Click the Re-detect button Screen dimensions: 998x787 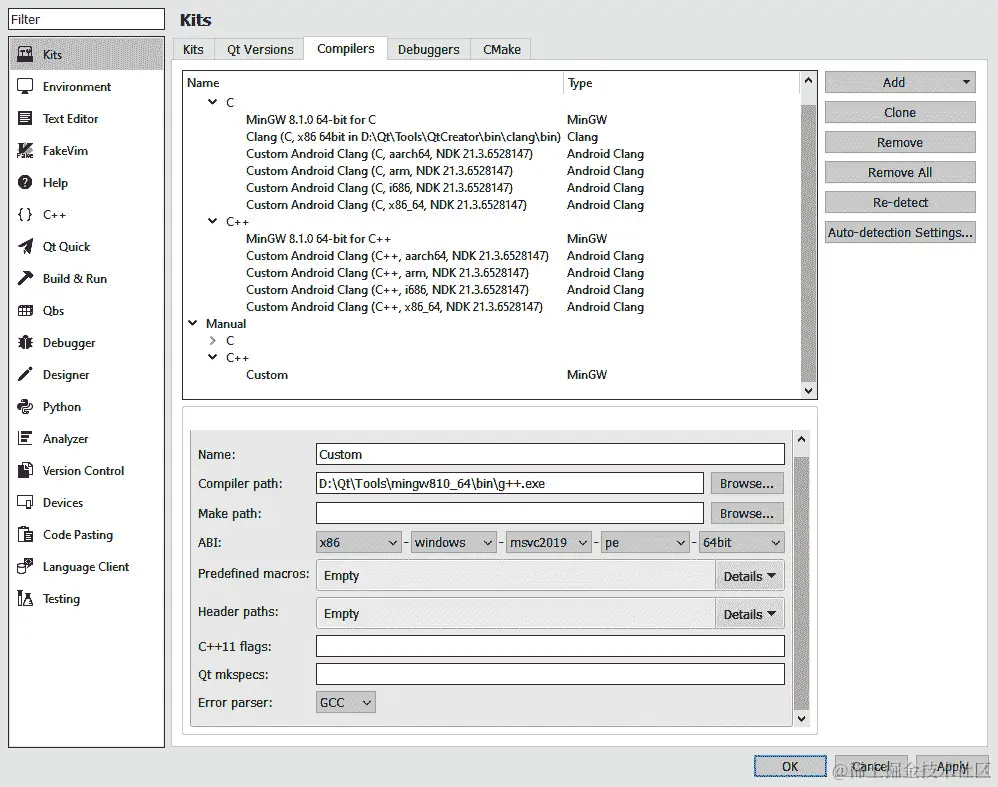900,202
